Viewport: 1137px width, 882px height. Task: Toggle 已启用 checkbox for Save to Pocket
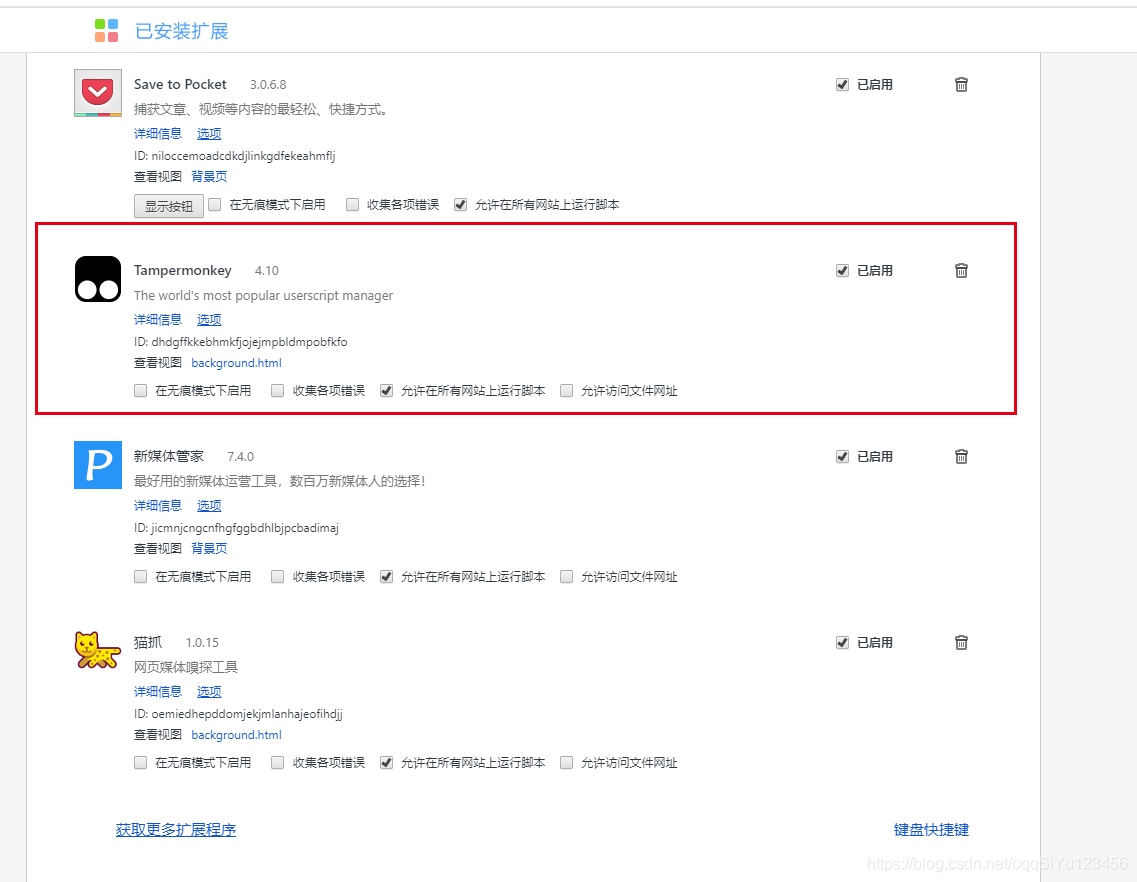(x=842, y=85)
